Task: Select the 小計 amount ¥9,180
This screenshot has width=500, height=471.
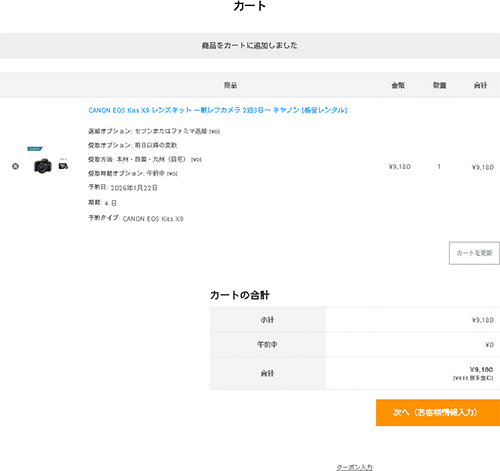Action: (482, 320)
